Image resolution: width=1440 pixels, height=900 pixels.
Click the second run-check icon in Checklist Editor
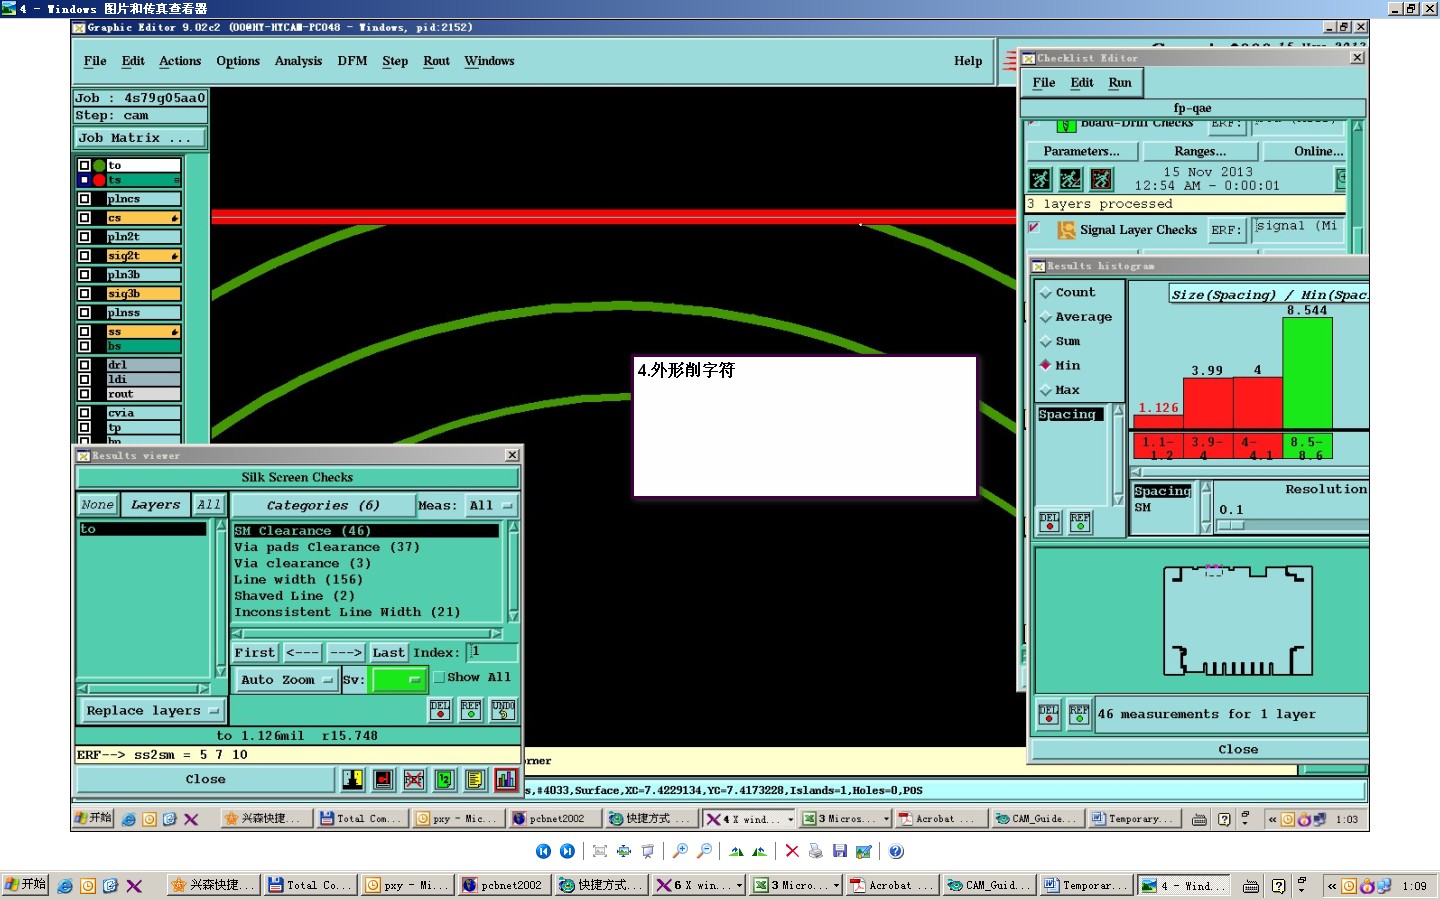(1071, 179)
